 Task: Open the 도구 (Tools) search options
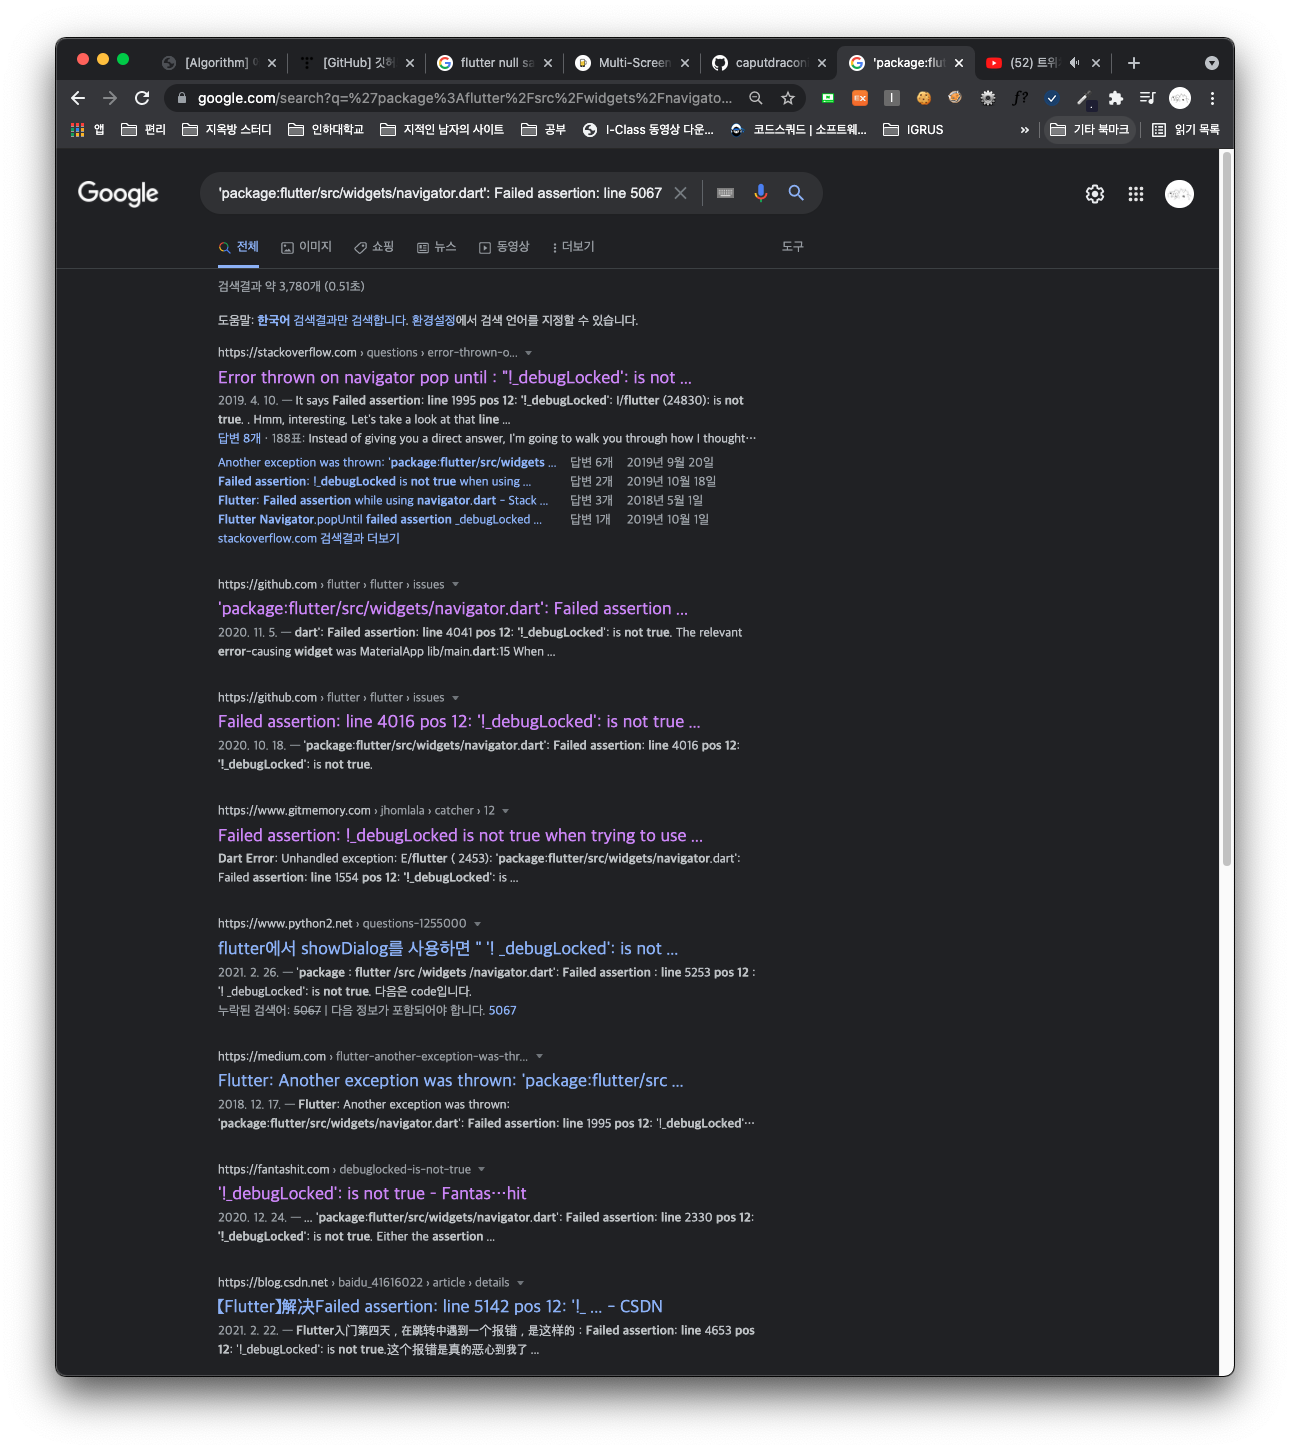793,247
